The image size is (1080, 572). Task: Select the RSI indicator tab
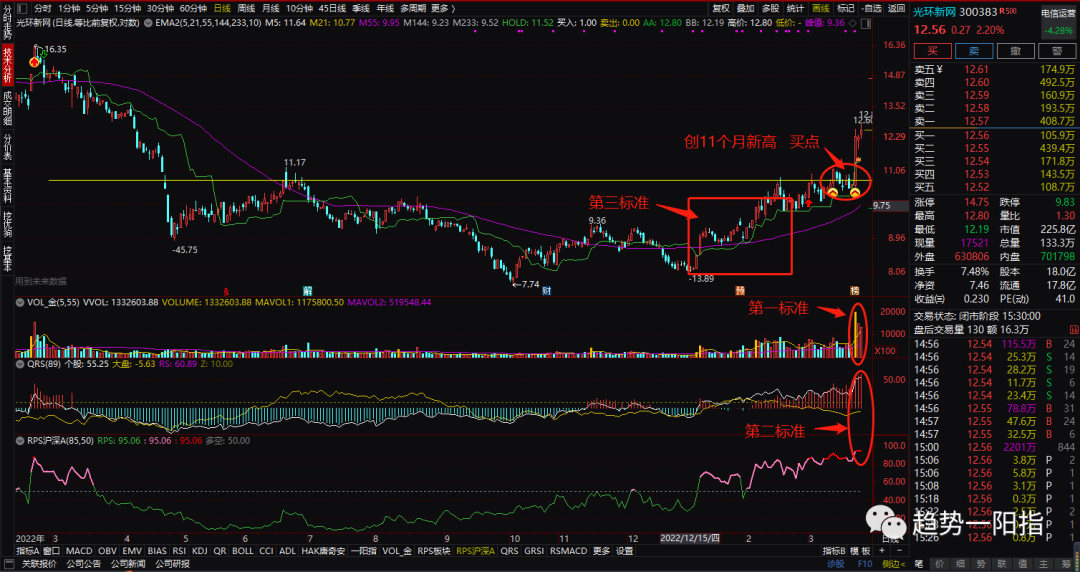point(179,551)
